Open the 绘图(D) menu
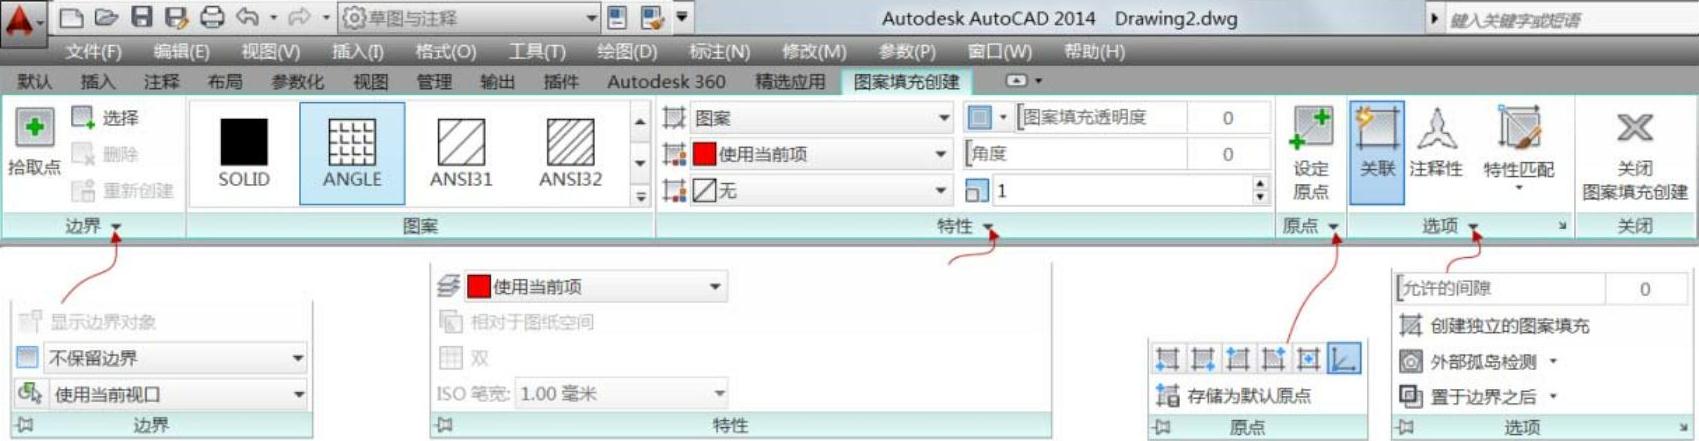The image size is (1699, 441). [627, 51]
